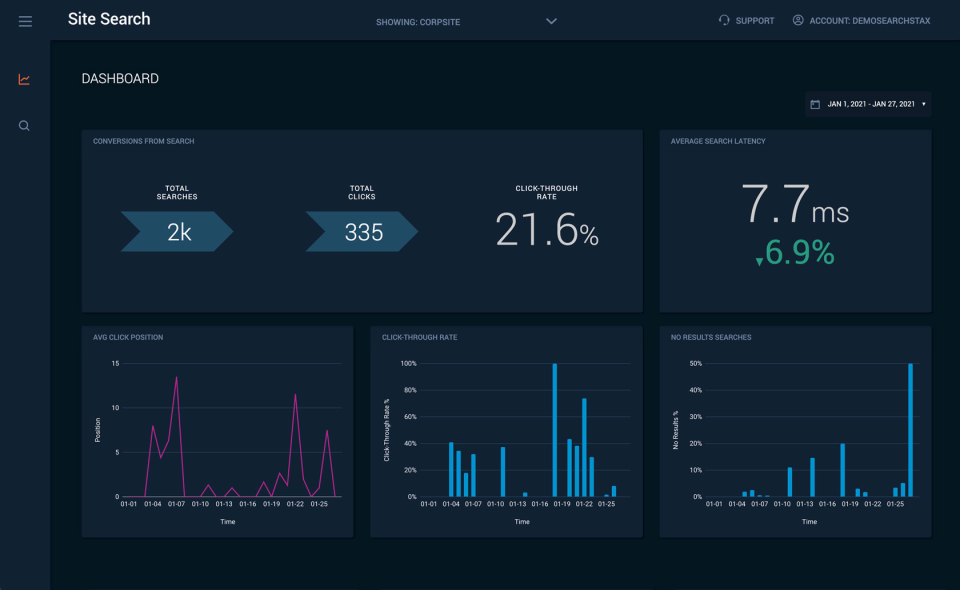Select the DASHBOARD heading

point(118,78)
